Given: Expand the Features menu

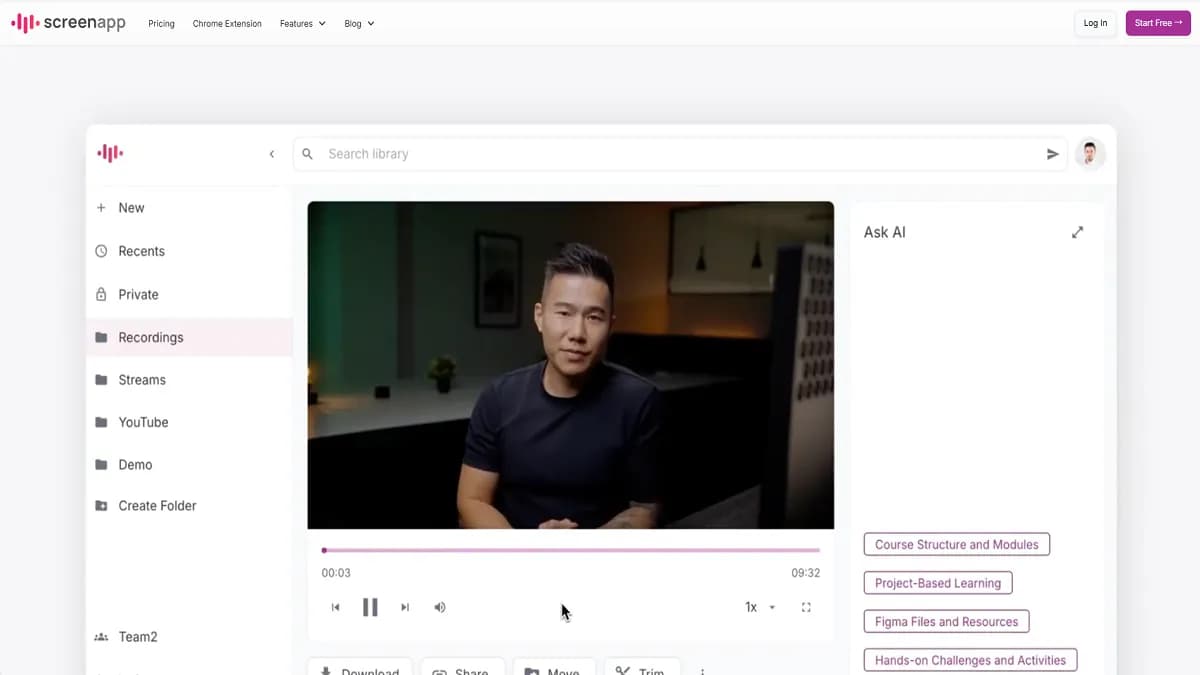Looking at the screenshot, I should tap(302, 23).
